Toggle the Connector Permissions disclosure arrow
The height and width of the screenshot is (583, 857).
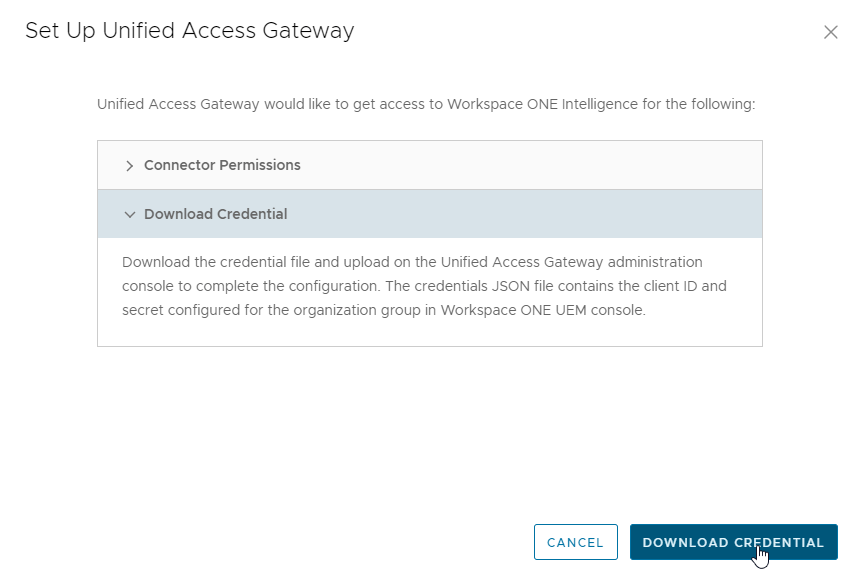130,165
